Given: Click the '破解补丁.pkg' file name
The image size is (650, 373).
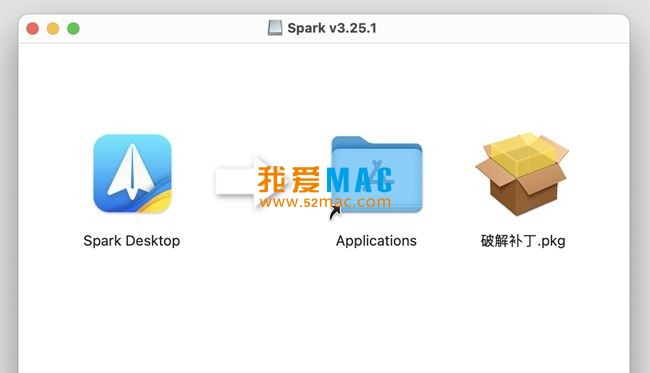Looking at the screenshot, I should point(523,241).
